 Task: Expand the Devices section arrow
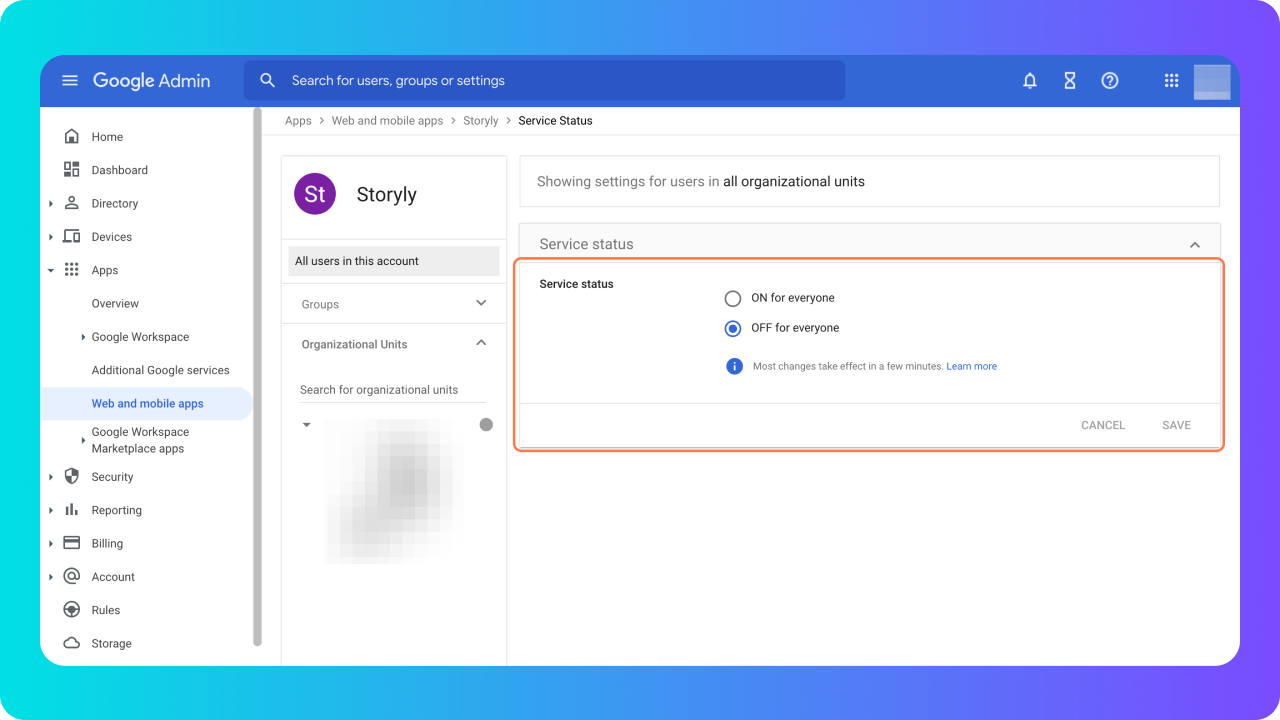(x=51, y=237)
